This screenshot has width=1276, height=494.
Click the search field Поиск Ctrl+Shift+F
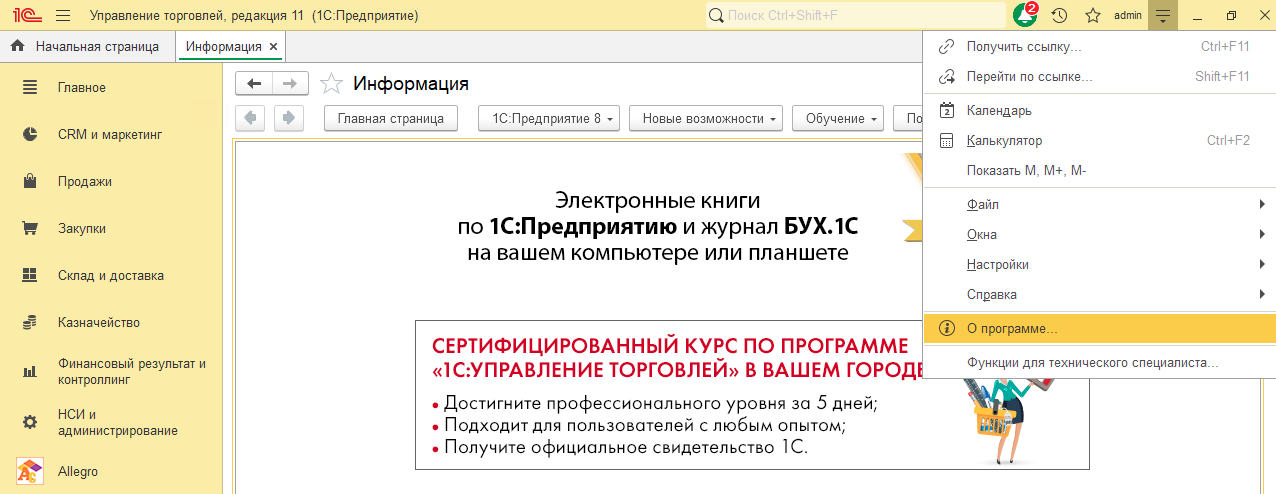point(855,16)
